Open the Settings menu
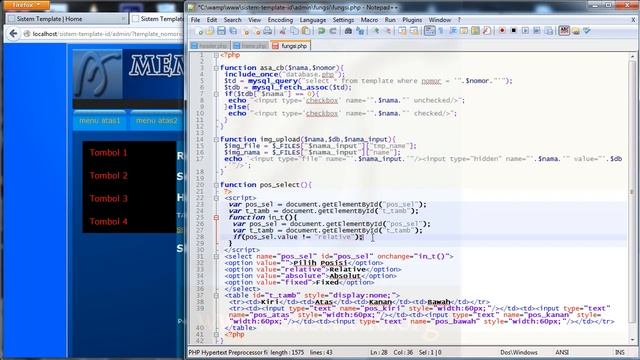This screenshot has width=640, height=360. 343,20
